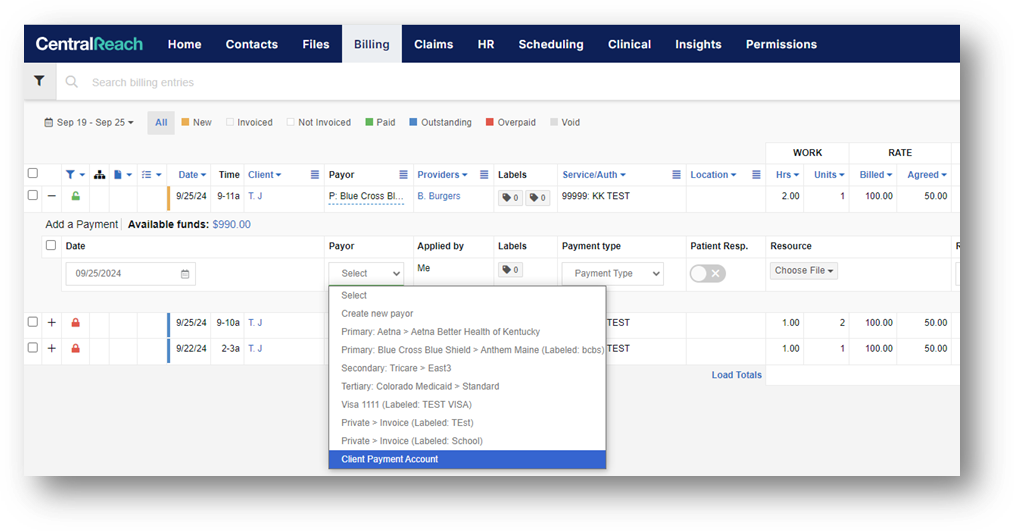Open the Hrs column dropdown
1014x531 pixels.
click(787, 175)
